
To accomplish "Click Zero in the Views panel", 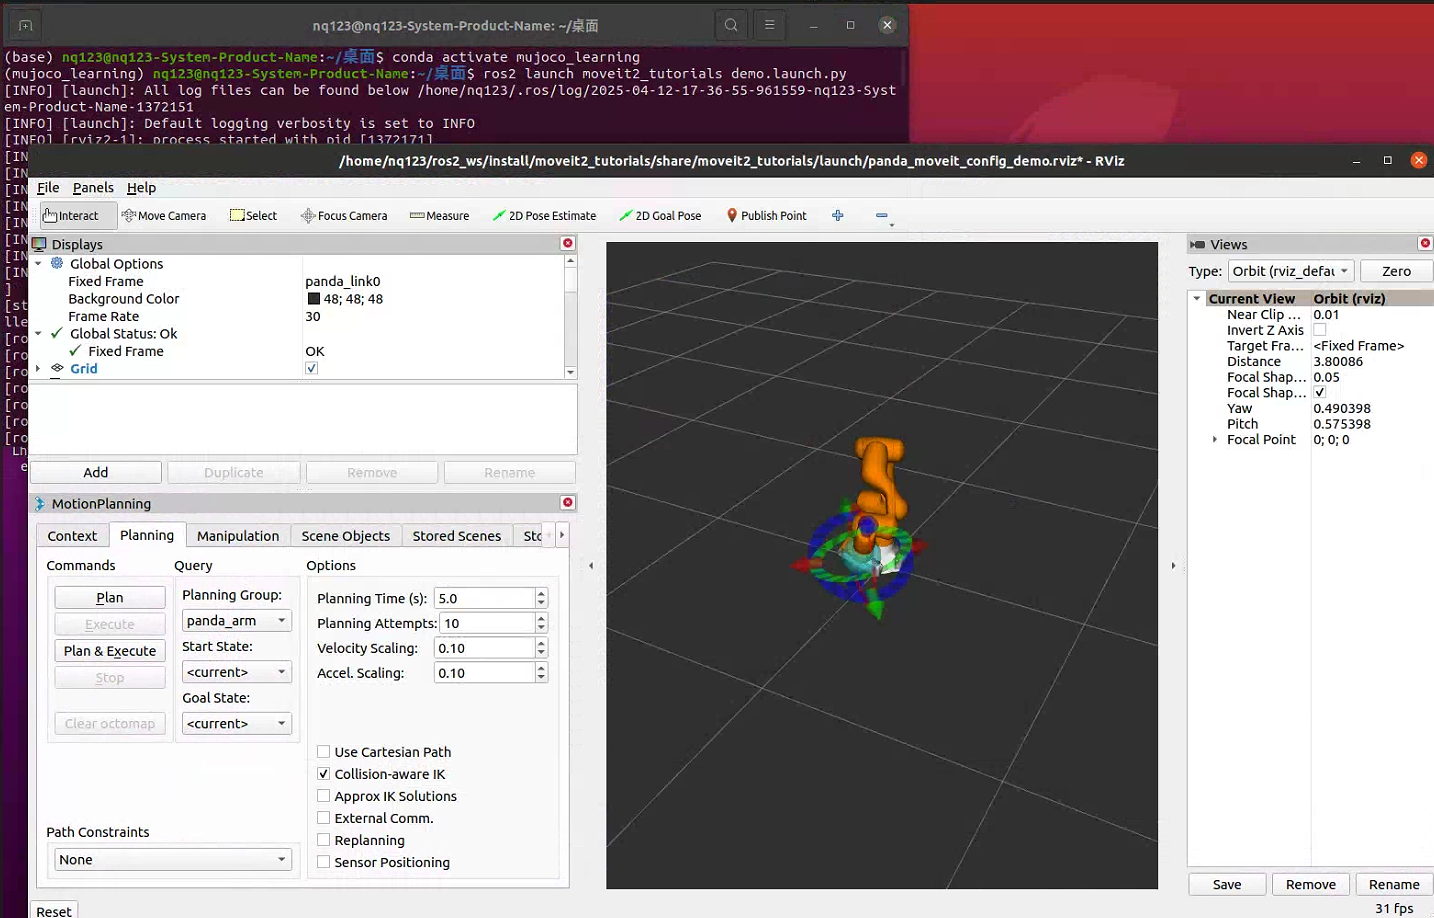I will 1395,271.
